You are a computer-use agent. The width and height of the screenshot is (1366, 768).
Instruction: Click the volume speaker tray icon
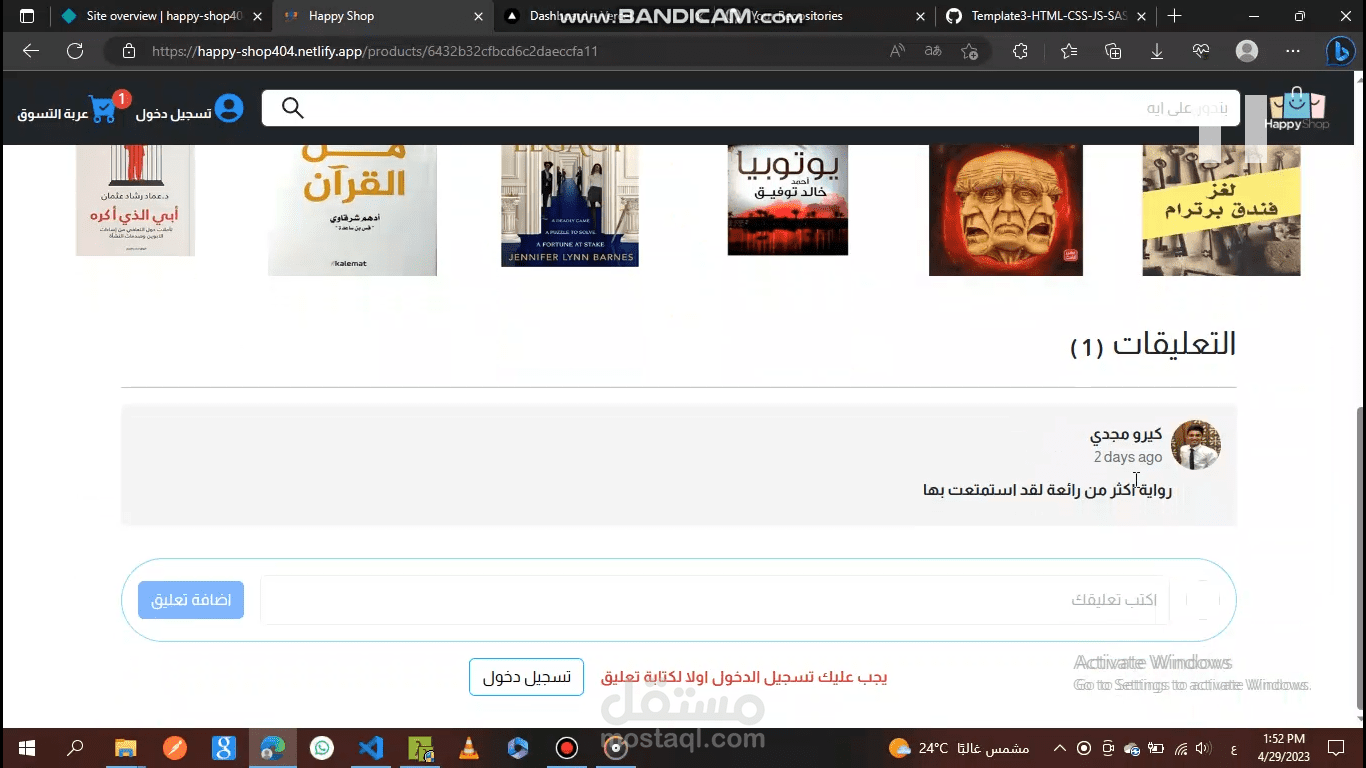click(1203, 748)
